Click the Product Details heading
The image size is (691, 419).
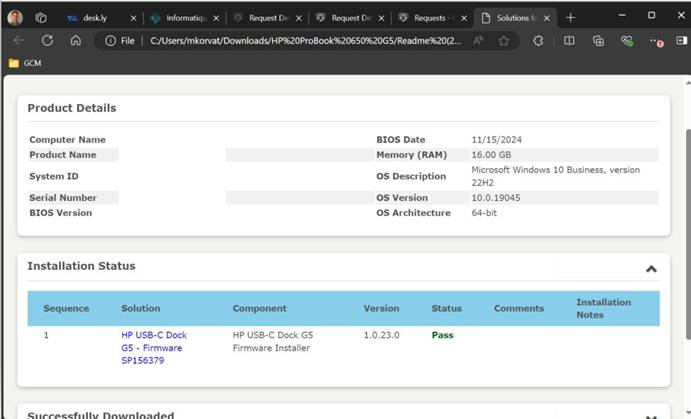click(72, 108)
